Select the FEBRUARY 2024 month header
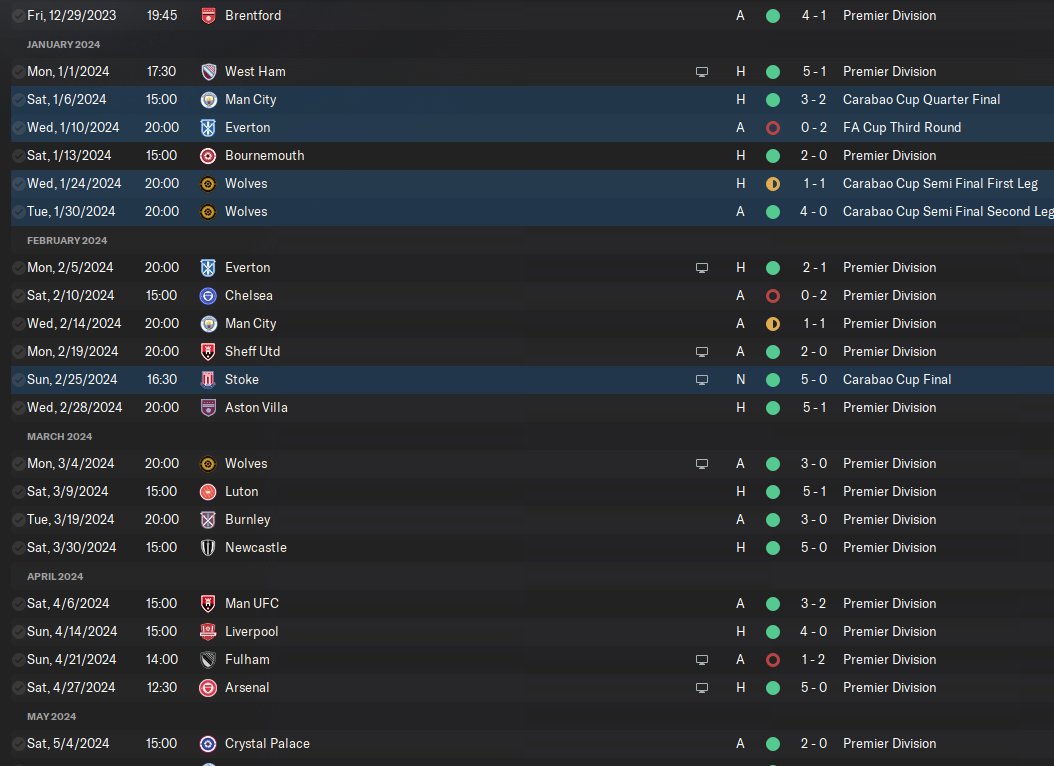 tap(67, 240)
